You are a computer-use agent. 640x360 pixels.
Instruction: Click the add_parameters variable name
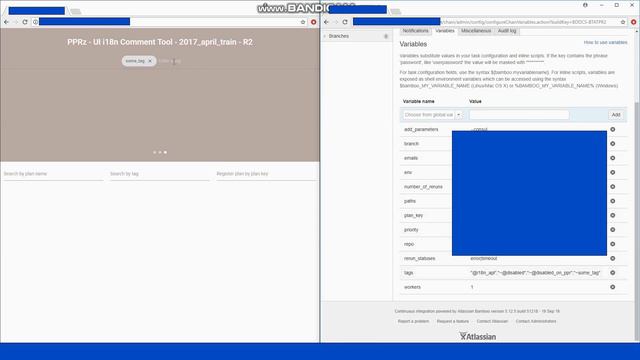tap(421, 129)
